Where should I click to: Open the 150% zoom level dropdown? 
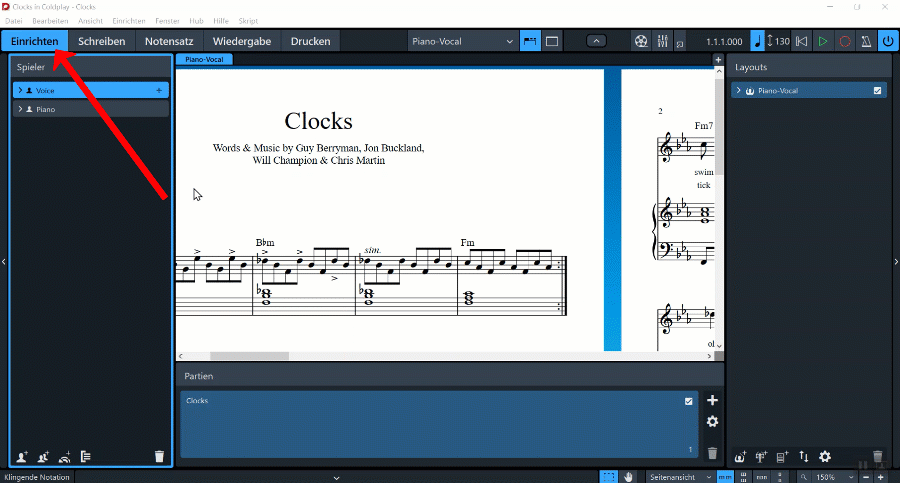(x=834, y=477)
